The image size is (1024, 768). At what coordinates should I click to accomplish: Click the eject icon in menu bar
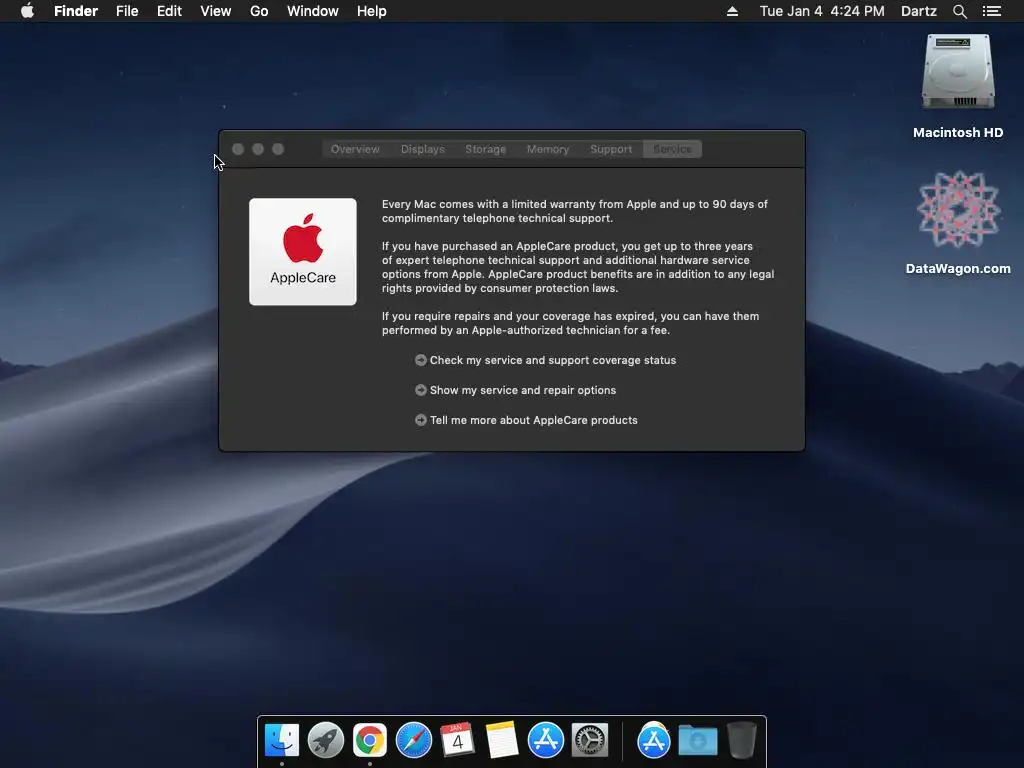pyautogui.click(x=732, y=11)
